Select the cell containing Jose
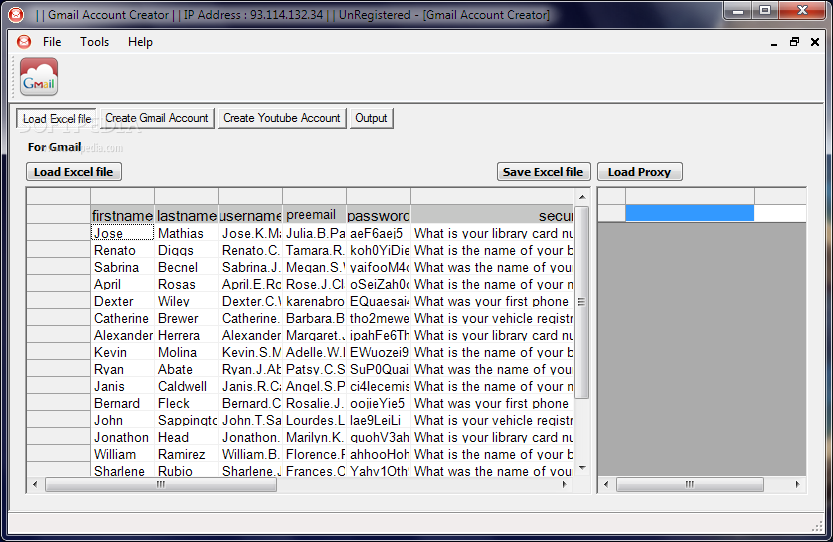The width and height of the screenshot is (833, 542). 122,233
